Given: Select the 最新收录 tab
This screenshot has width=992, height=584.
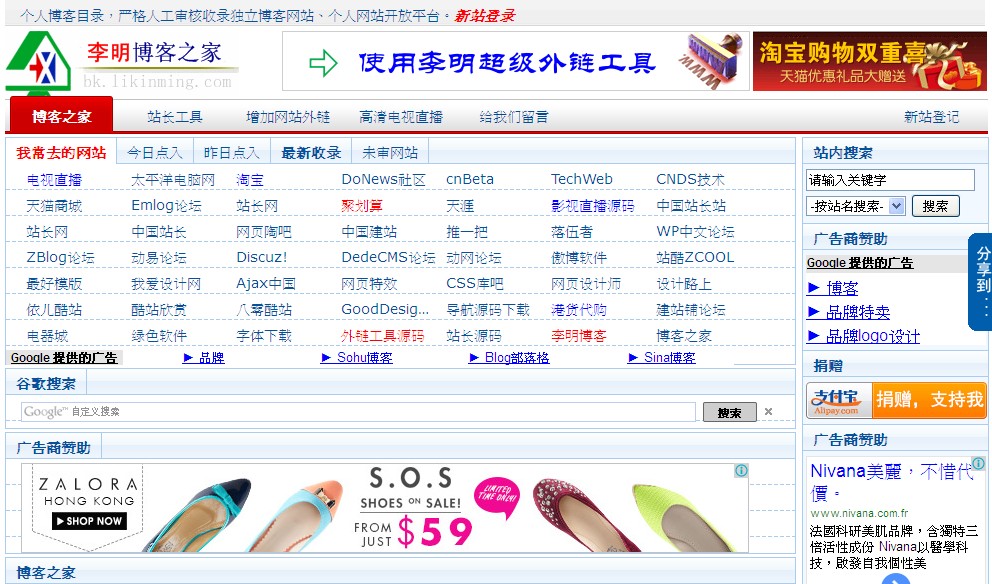Looking at the screenshot, I should click(x=311, y=153).
